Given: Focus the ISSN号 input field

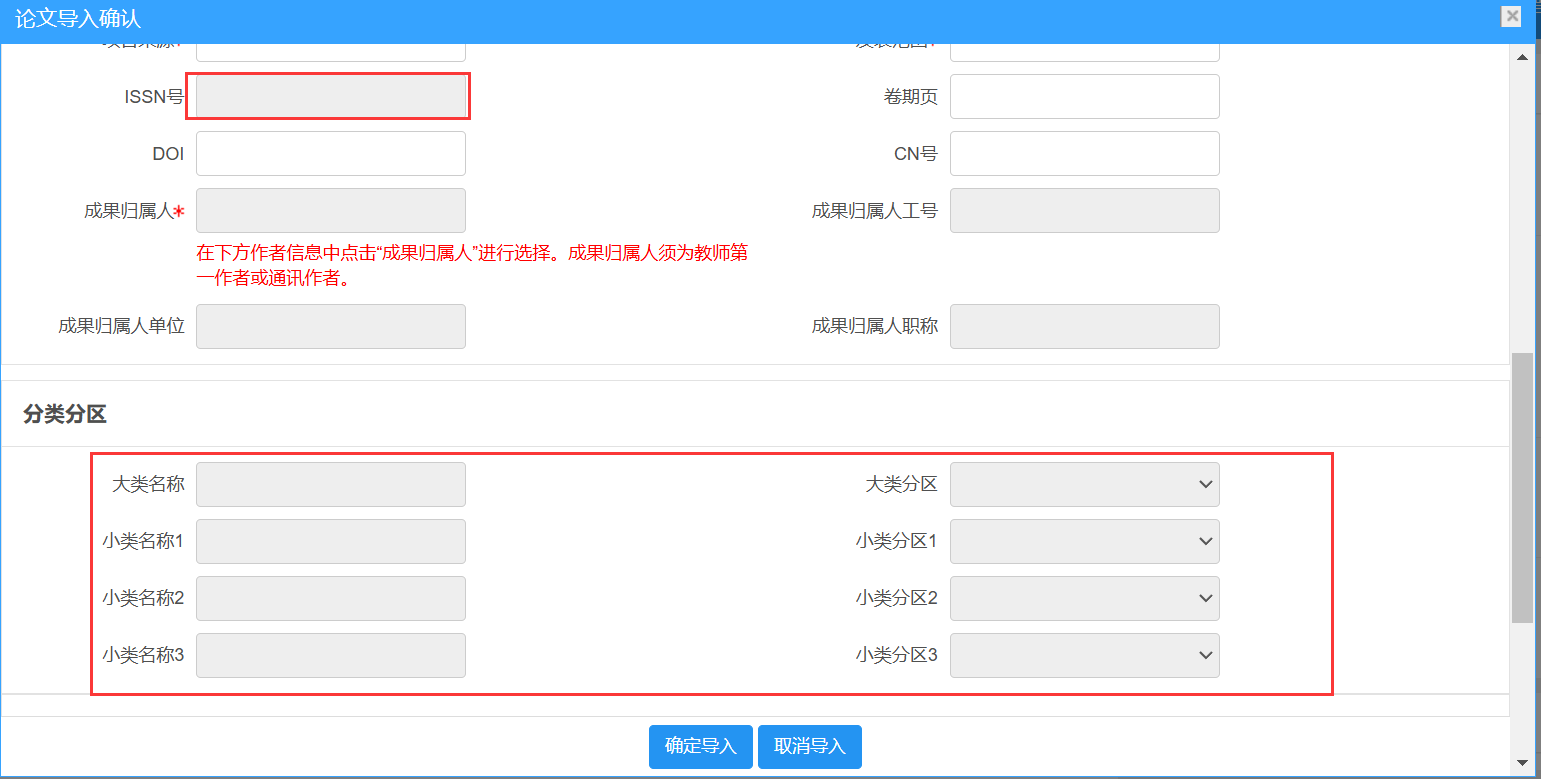Looking at the screenshot, I should click(x=330, y=97).
